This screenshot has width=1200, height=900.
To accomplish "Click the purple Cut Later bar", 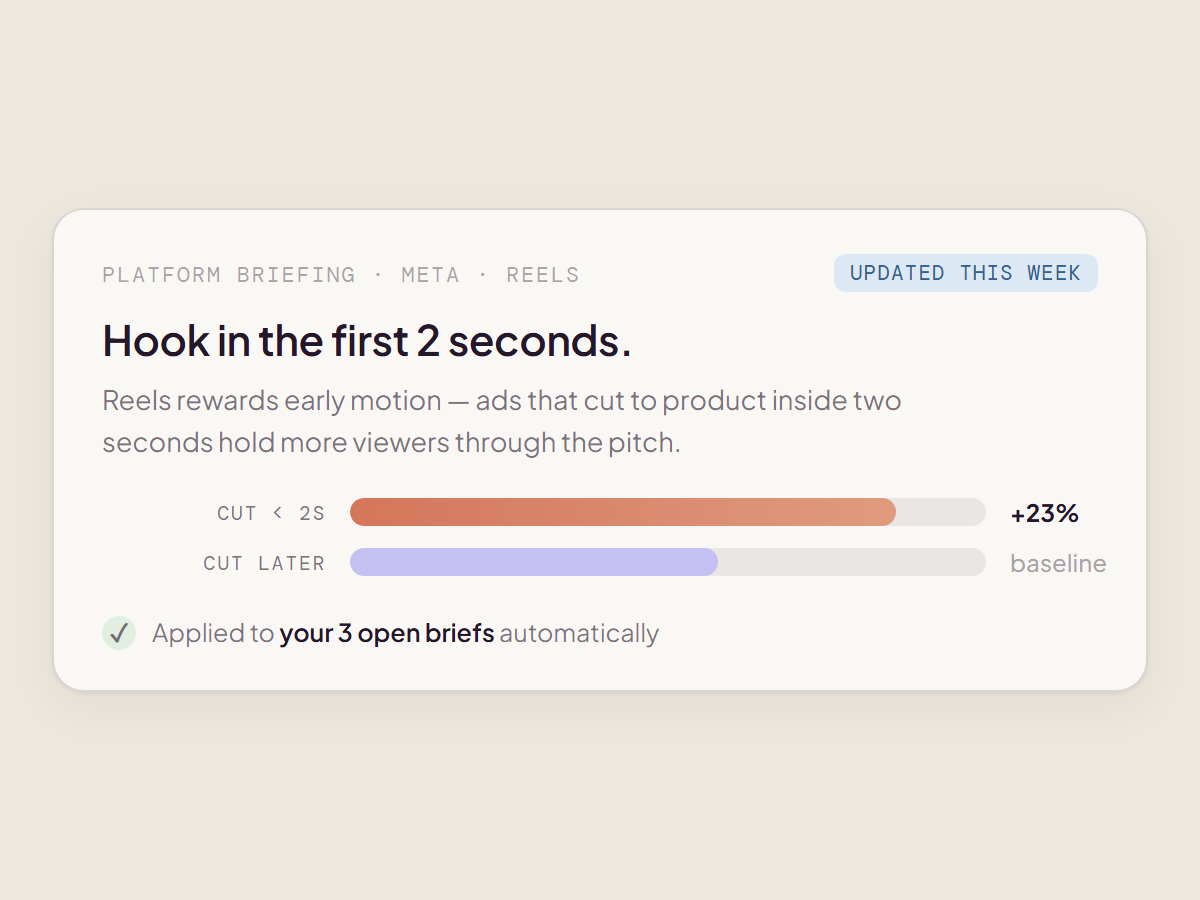I will tap(534, 562).
